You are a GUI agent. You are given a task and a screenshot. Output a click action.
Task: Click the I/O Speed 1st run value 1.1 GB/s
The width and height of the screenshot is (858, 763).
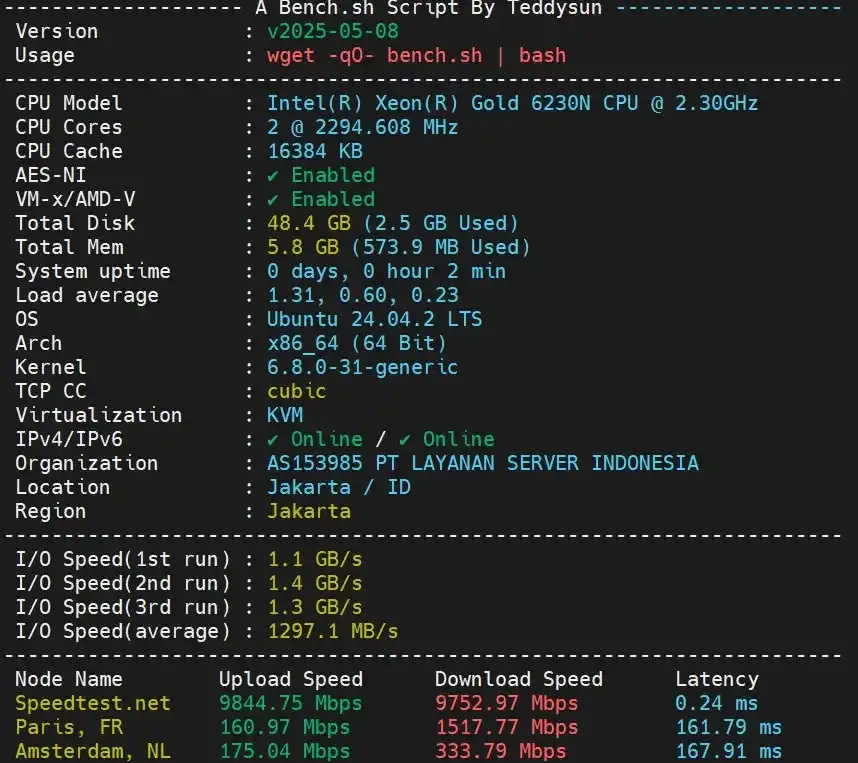(x=315, y=559)
